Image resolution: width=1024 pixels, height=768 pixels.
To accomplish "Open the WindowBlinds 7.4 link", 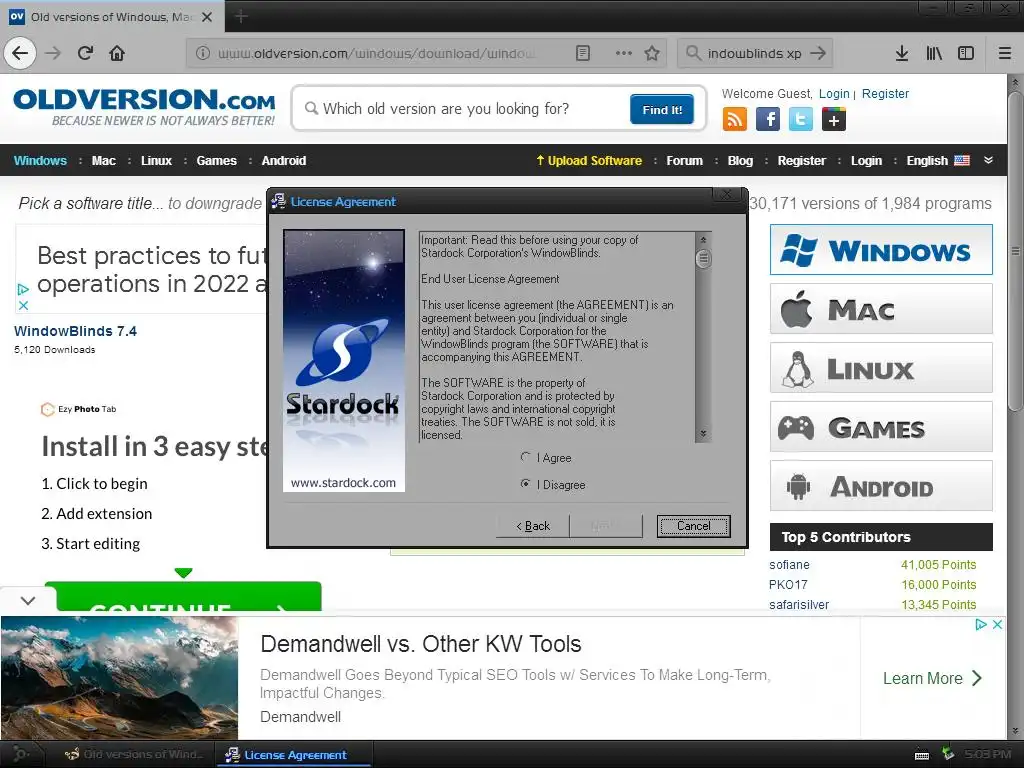I will coord(75,331).
